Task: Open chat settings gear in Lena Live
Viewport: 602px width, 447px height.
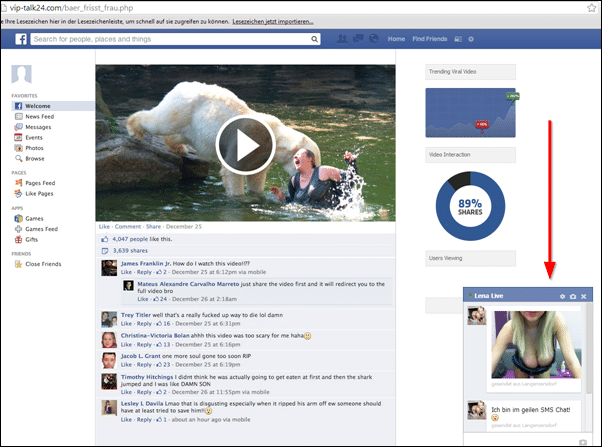Action: 562,296
